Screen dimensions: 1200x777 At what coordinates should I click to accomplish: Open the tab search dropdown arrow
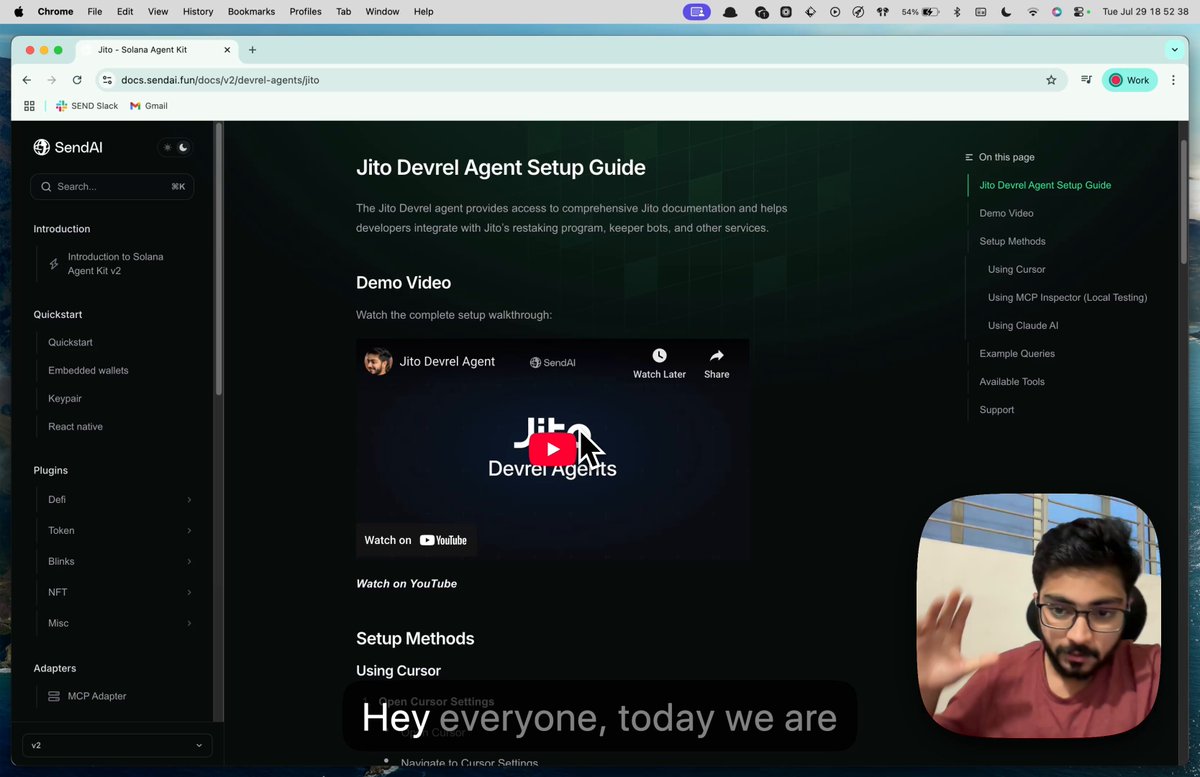pos(1174,50)
